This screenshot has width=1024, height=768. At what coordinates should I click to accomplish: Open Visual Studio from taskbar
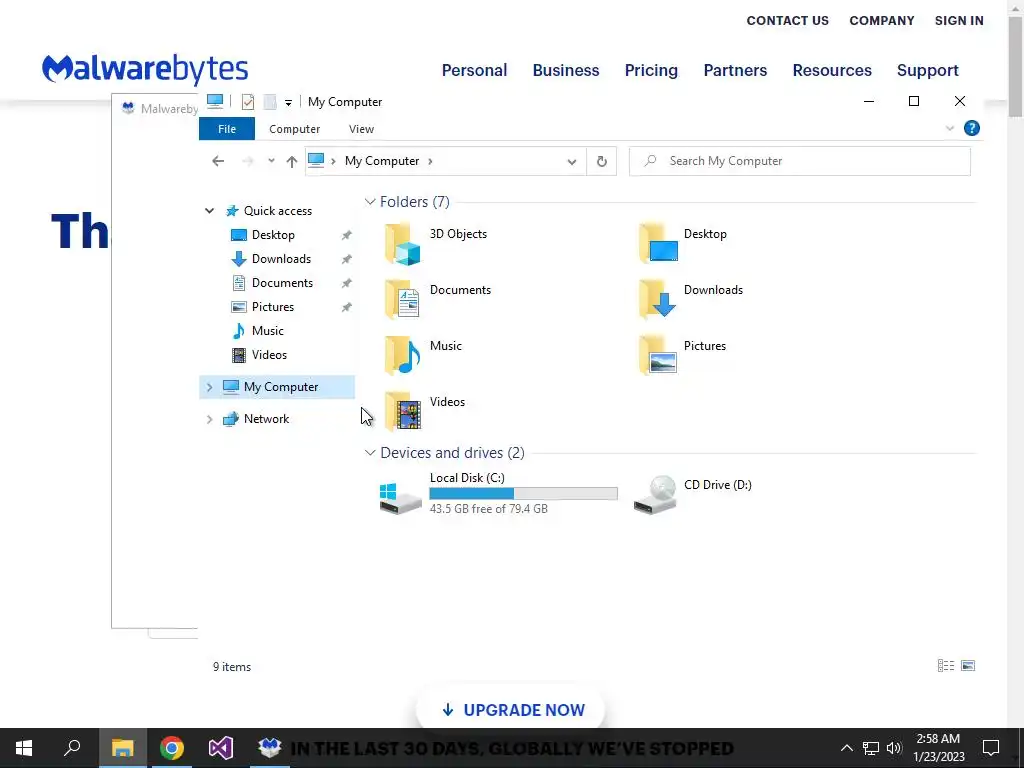pyautogui.click(x=221, y=748)
